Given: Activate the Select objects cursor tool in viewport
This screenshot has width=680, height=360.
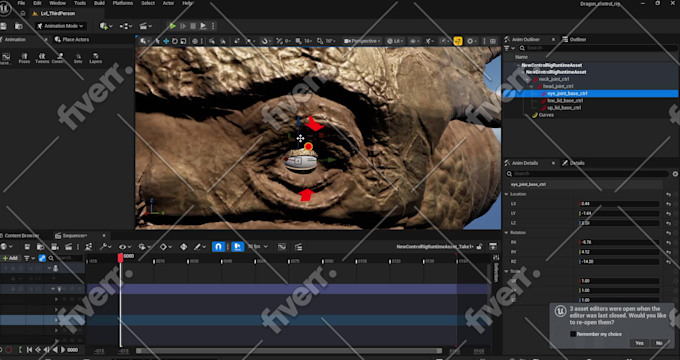Looking at the screenshot, I should (x=158, y=41).
